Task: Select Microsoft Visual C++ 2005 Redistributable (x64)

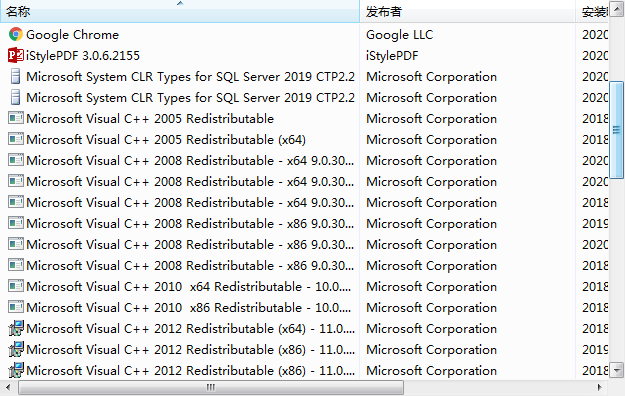Action: click(166, 140)
